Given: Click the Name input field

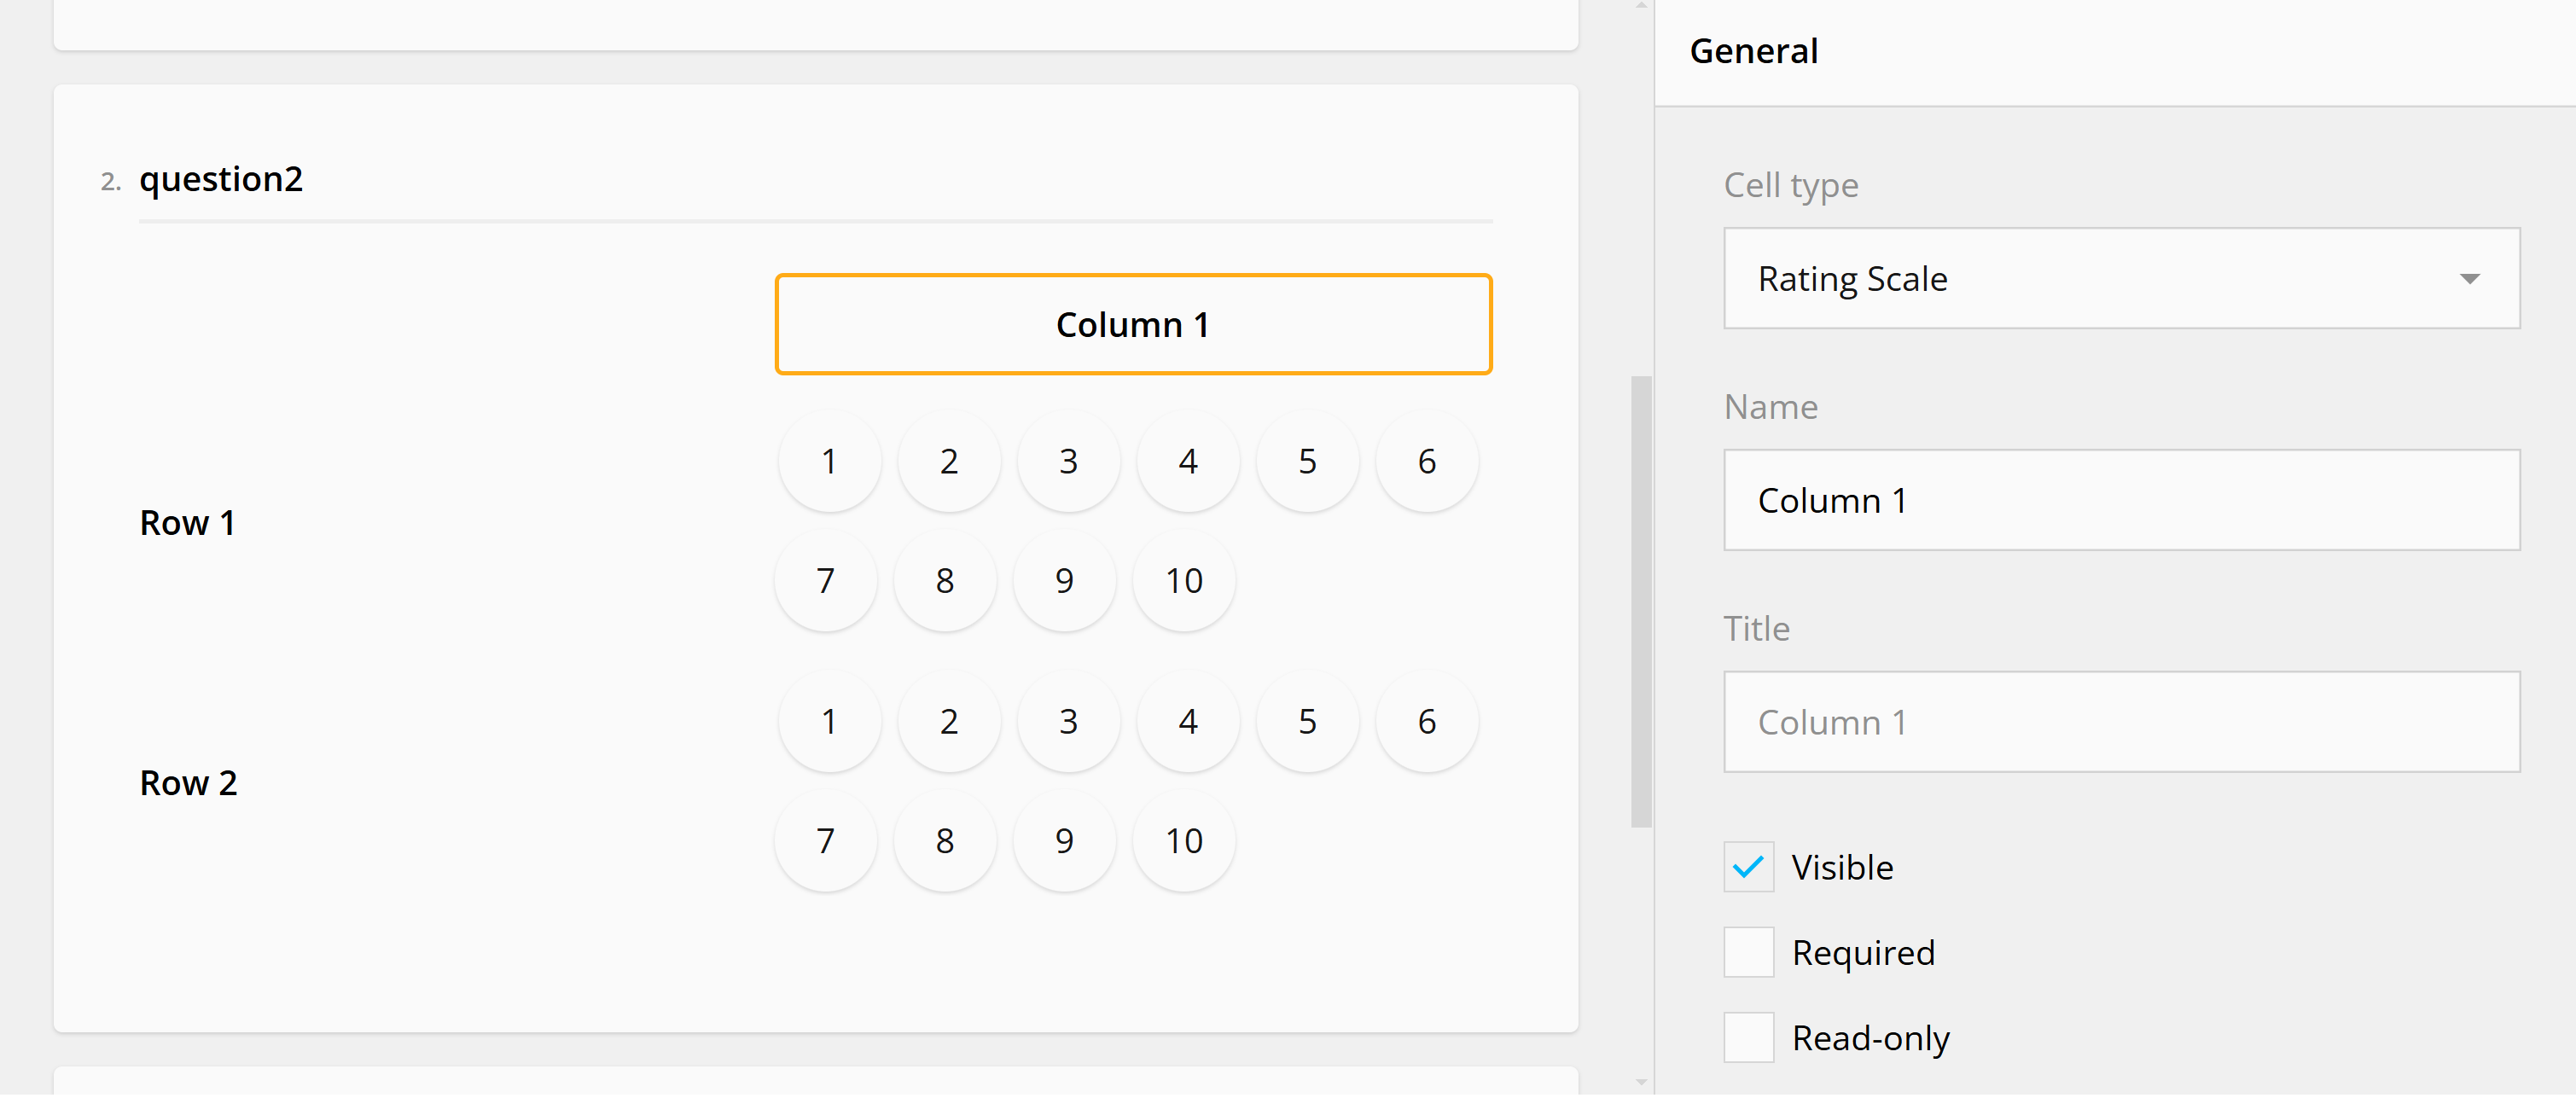Looking at the screenshot, I should 2120,501.
